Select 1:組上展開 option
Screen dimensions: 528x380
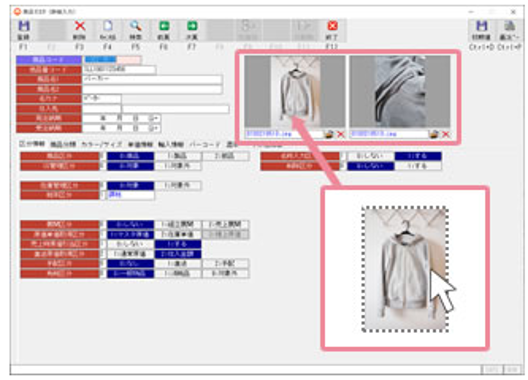point(178,224)
